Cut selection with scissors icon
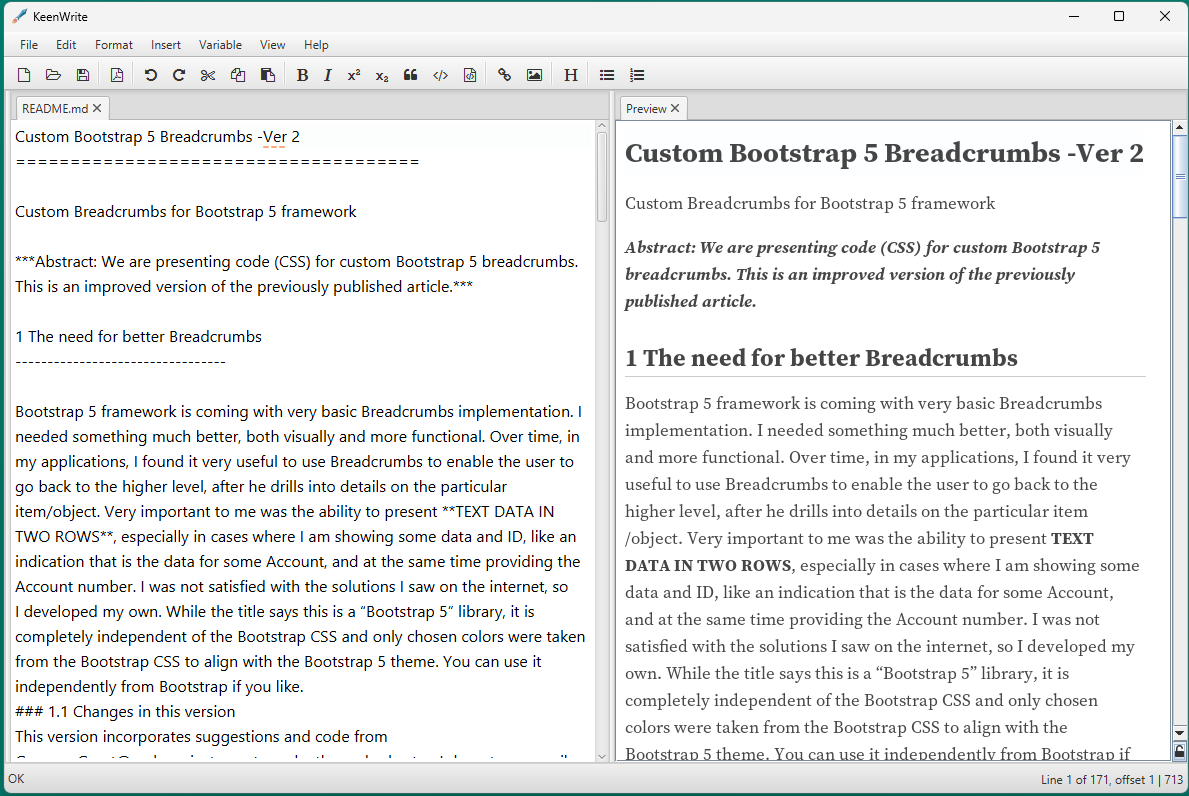This screenshot has width=1189, height=796. (x=208, y=75)
